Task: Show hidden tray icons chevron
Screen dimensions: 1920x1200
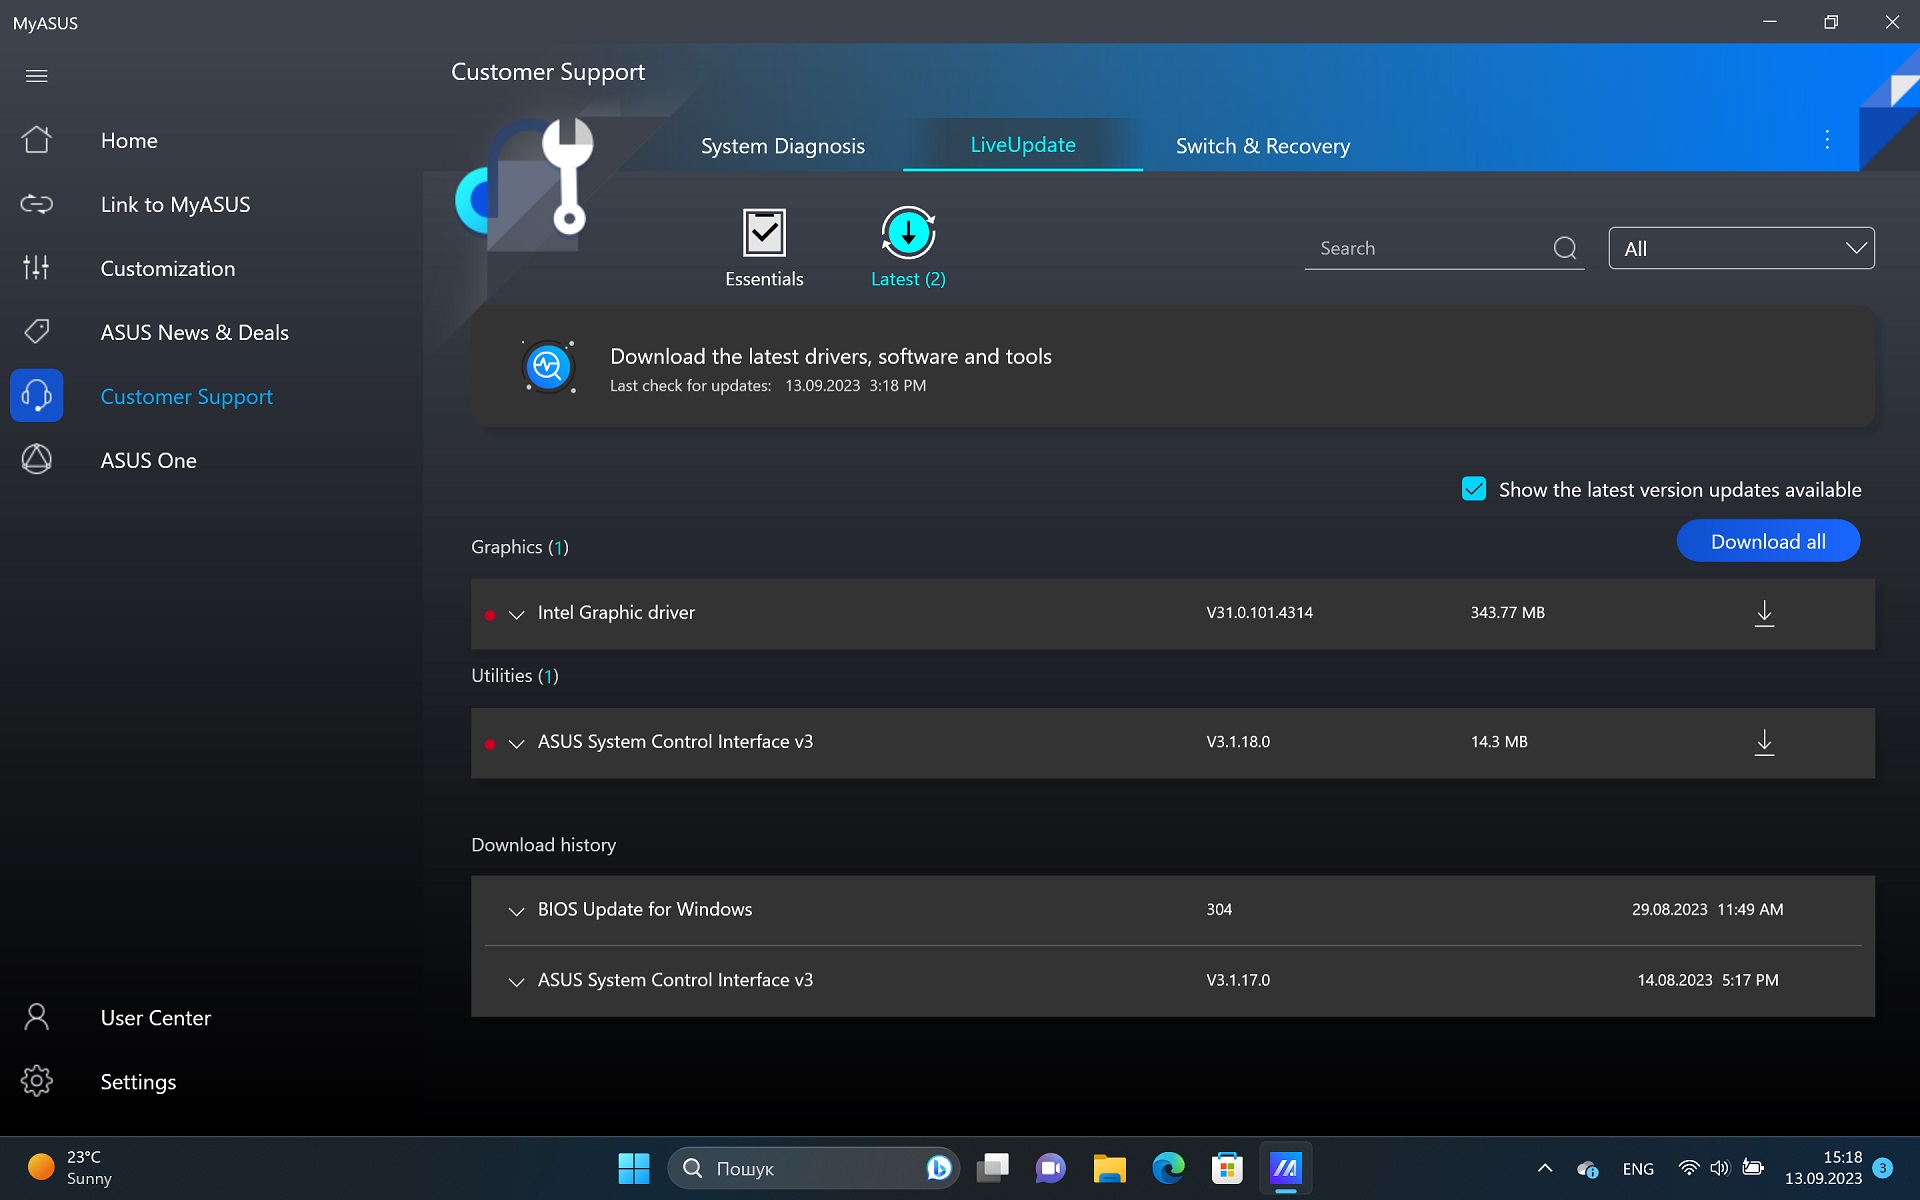Action: (1545, 1168)
